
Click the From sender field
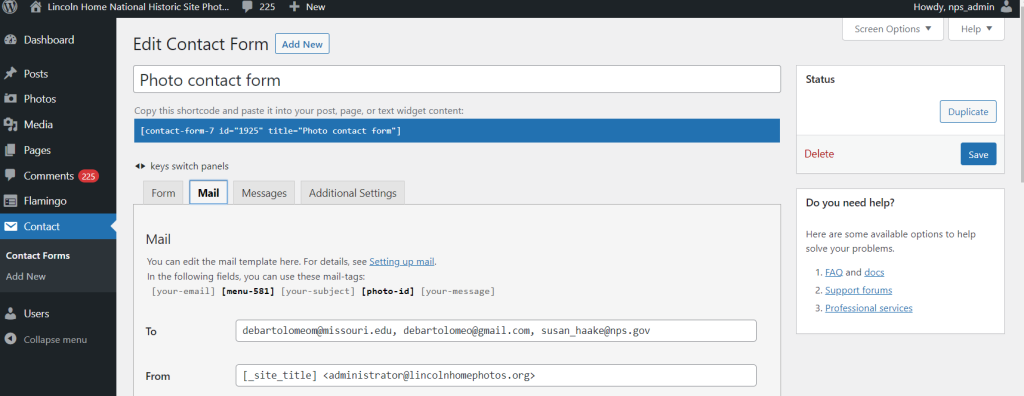[x=496, y=376]
